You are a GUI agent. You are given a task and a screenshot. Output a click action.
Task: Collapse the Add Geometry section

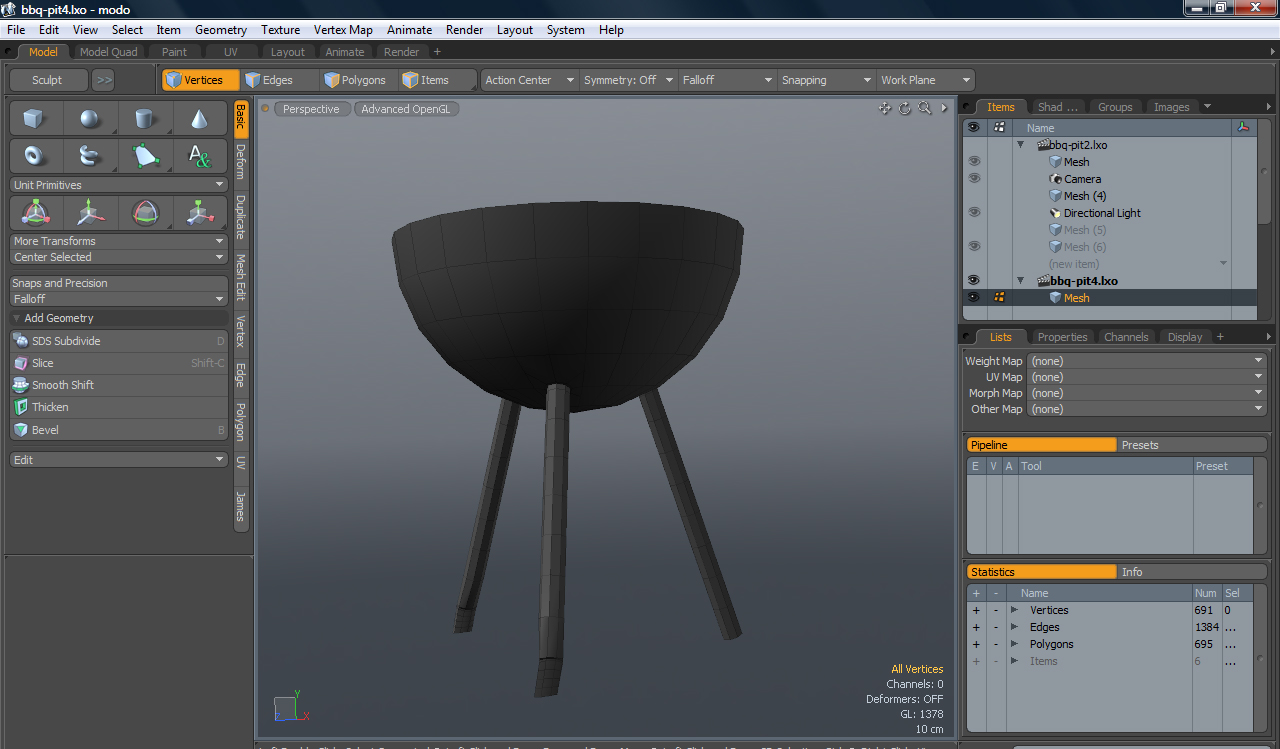tap(17, 318)
